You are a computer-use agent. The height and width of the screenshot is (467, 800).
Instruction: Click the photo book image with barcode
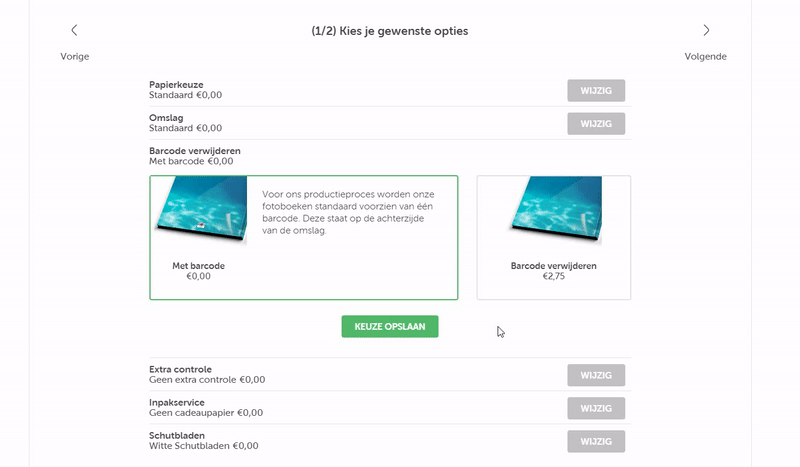pos(201,210)
